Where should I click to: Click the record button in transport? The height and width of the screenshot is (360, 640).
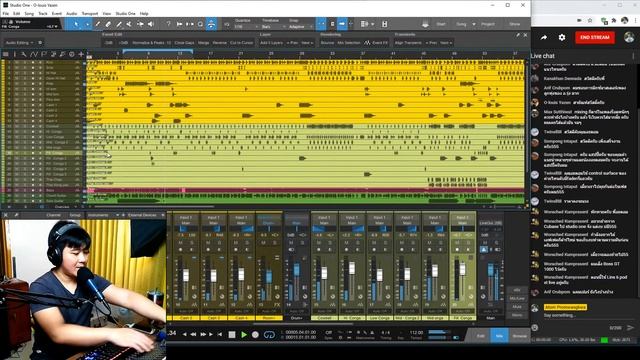coord(255,335)
